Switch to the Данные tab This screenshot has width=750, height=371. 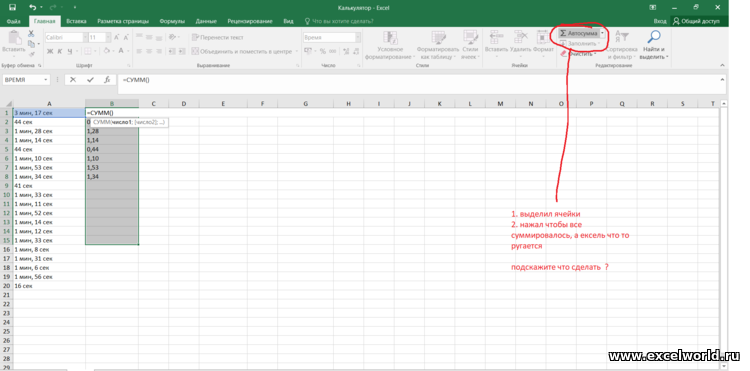coord(207,22)
